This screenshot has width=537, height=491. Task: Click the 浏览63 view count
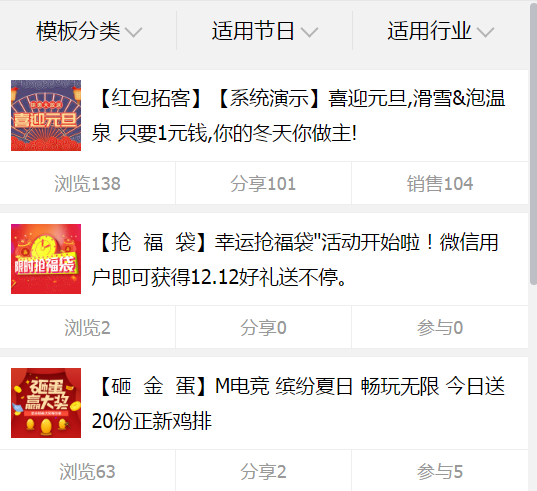point(87,471)
